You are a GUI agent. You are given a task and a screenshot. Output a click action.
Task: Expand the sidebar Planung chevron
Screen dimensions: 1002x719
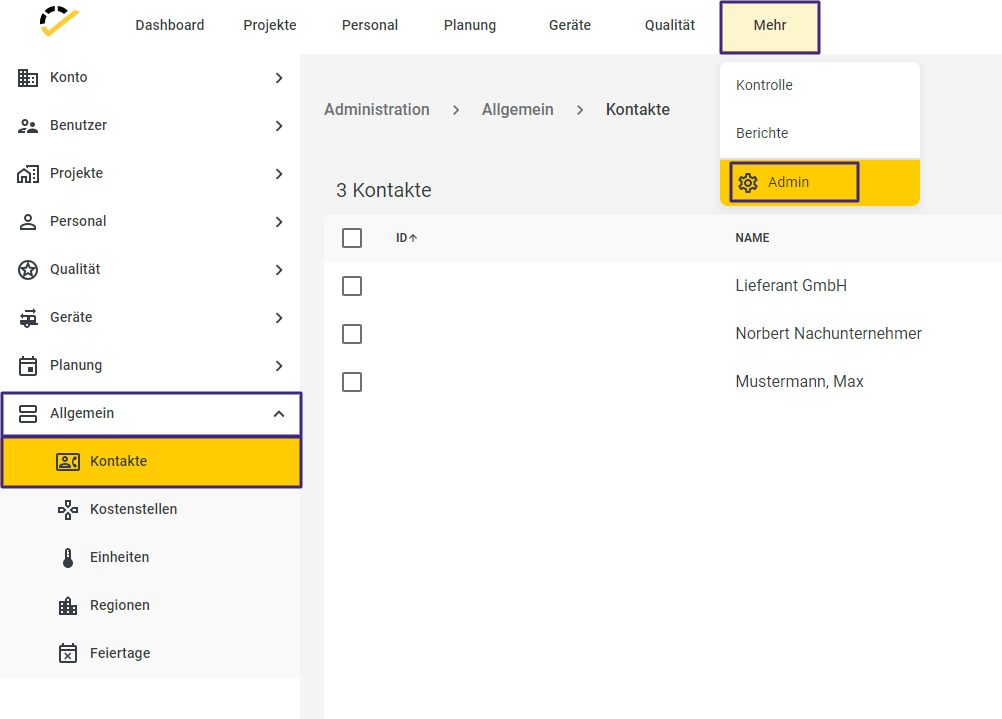(279, 366)
